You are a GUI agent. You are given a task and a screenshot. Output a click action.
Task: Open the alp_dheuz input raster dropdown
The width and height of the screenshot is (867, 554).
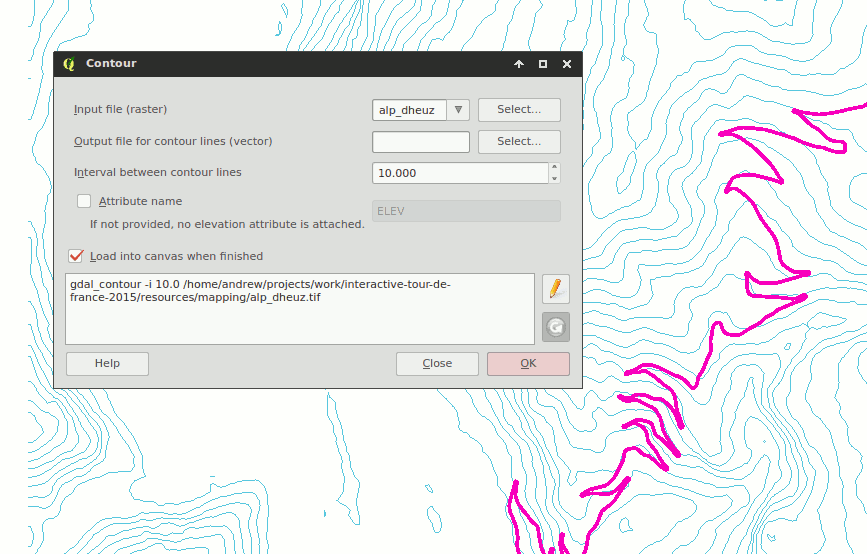(458, 109)
